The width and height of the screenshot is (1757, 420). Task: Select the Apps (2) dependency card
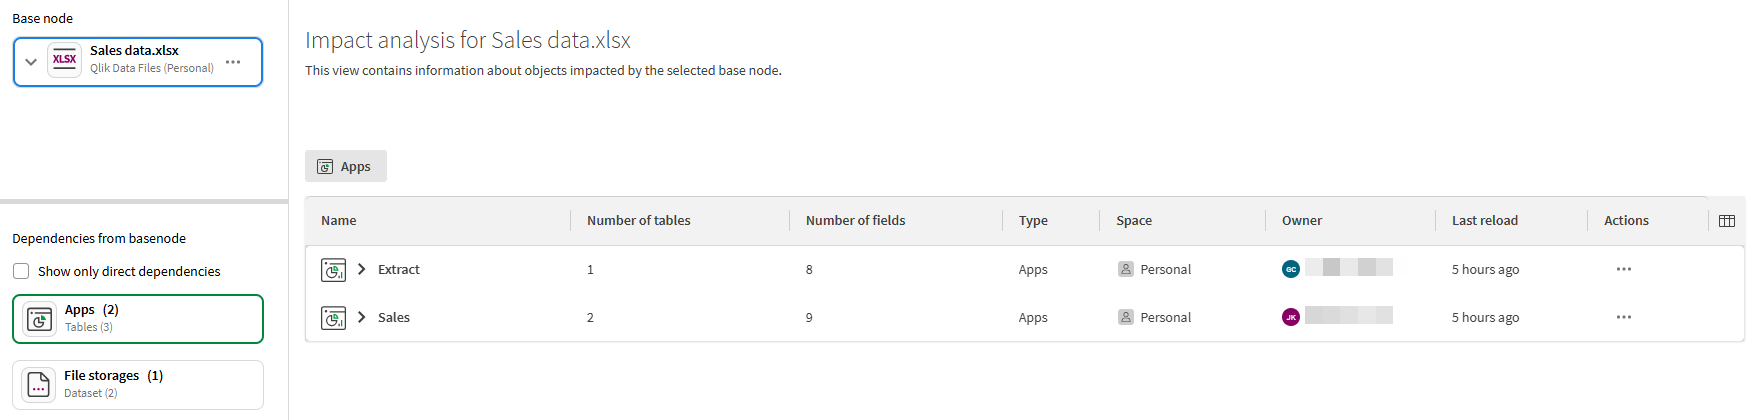pyautogui.click(x=138, y=319)
